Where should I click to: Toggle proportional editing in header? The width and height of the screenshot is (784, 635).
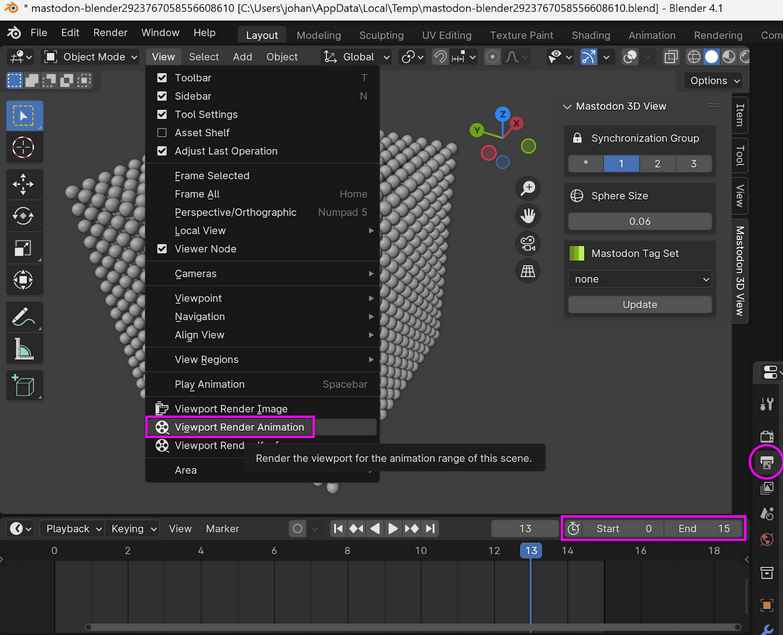click(x=492, y=57)
